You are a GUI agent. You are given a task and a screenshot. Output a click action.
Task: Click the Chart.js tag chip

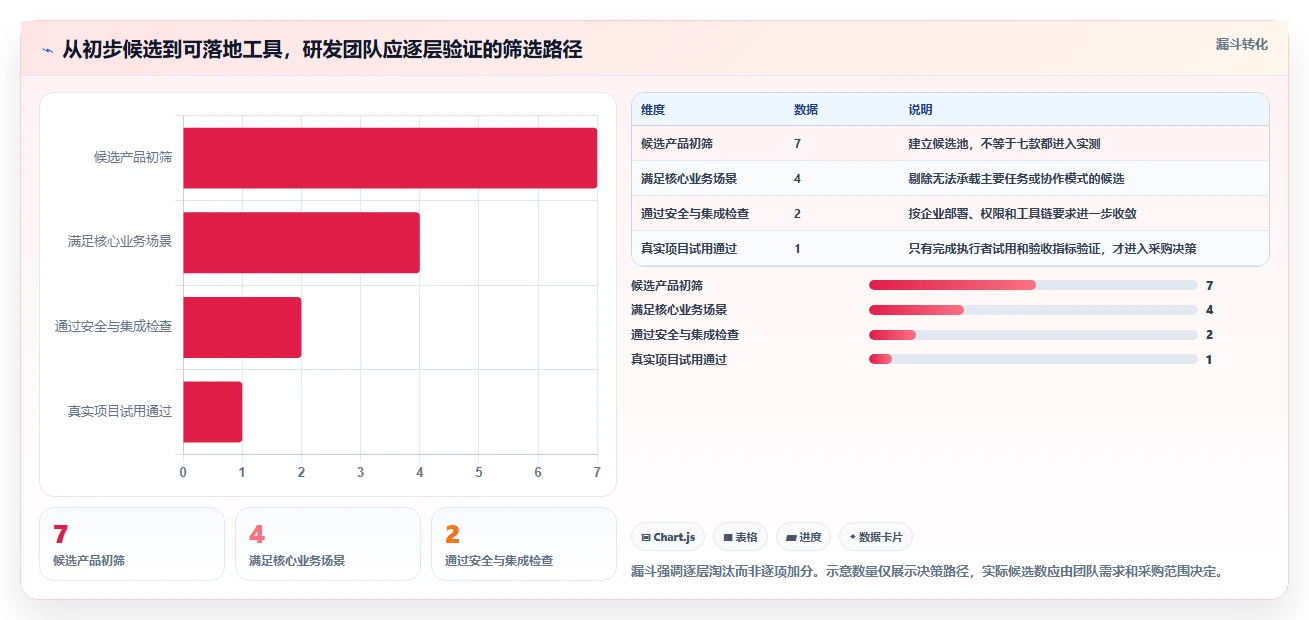(x=668, y=537)
